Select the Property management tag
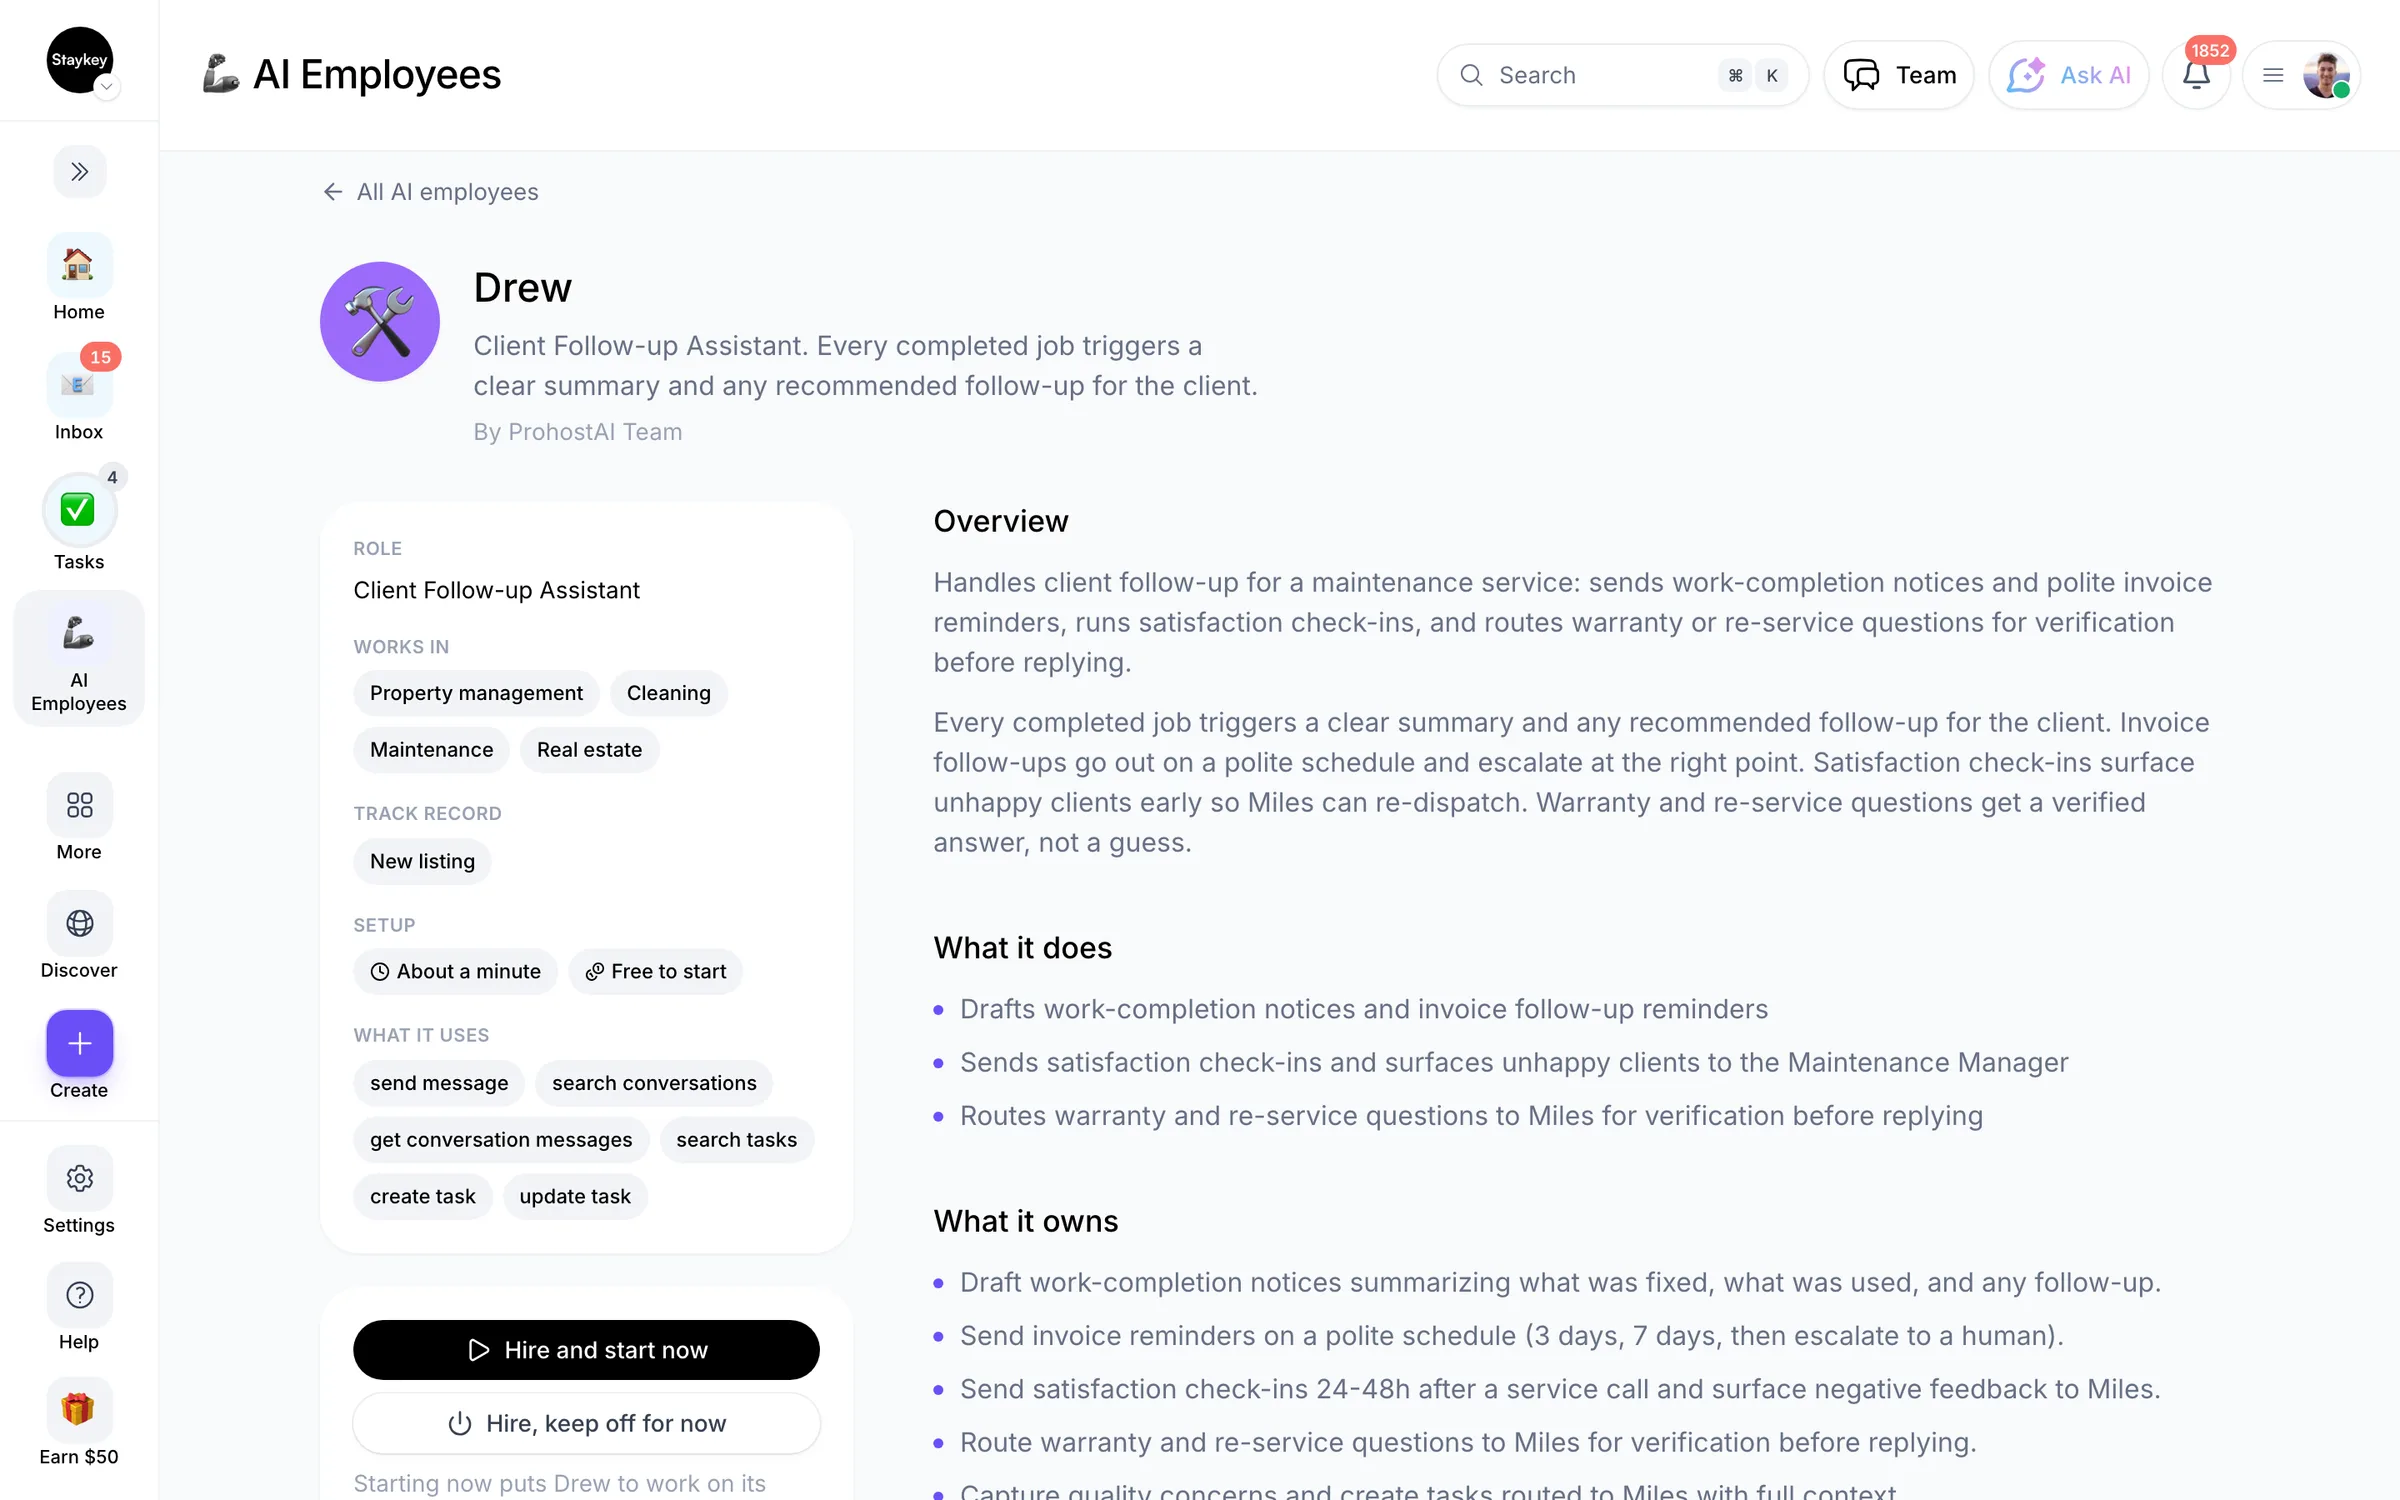The image size is (2400, 1500). click(476, 693)
